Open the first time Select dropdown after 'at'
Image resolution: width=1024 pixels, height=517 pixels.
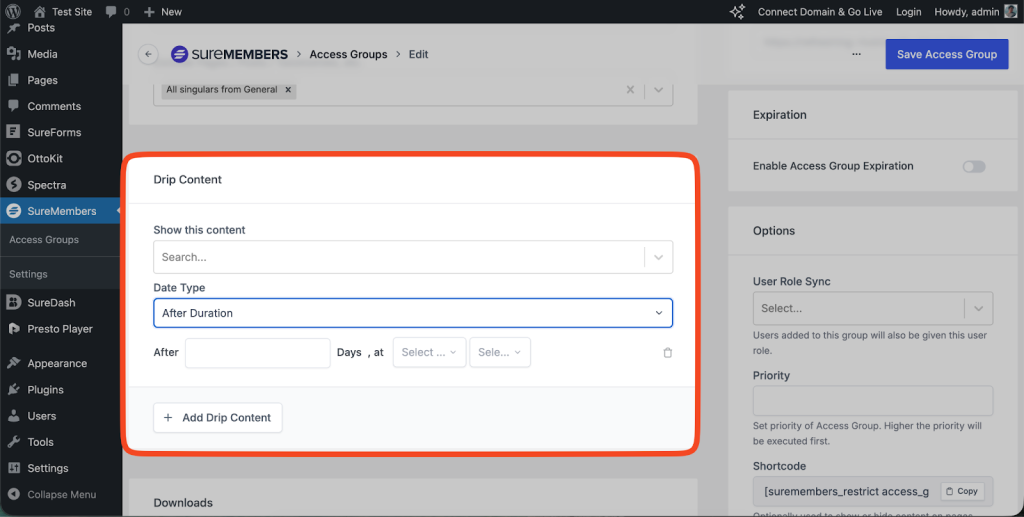429,352
